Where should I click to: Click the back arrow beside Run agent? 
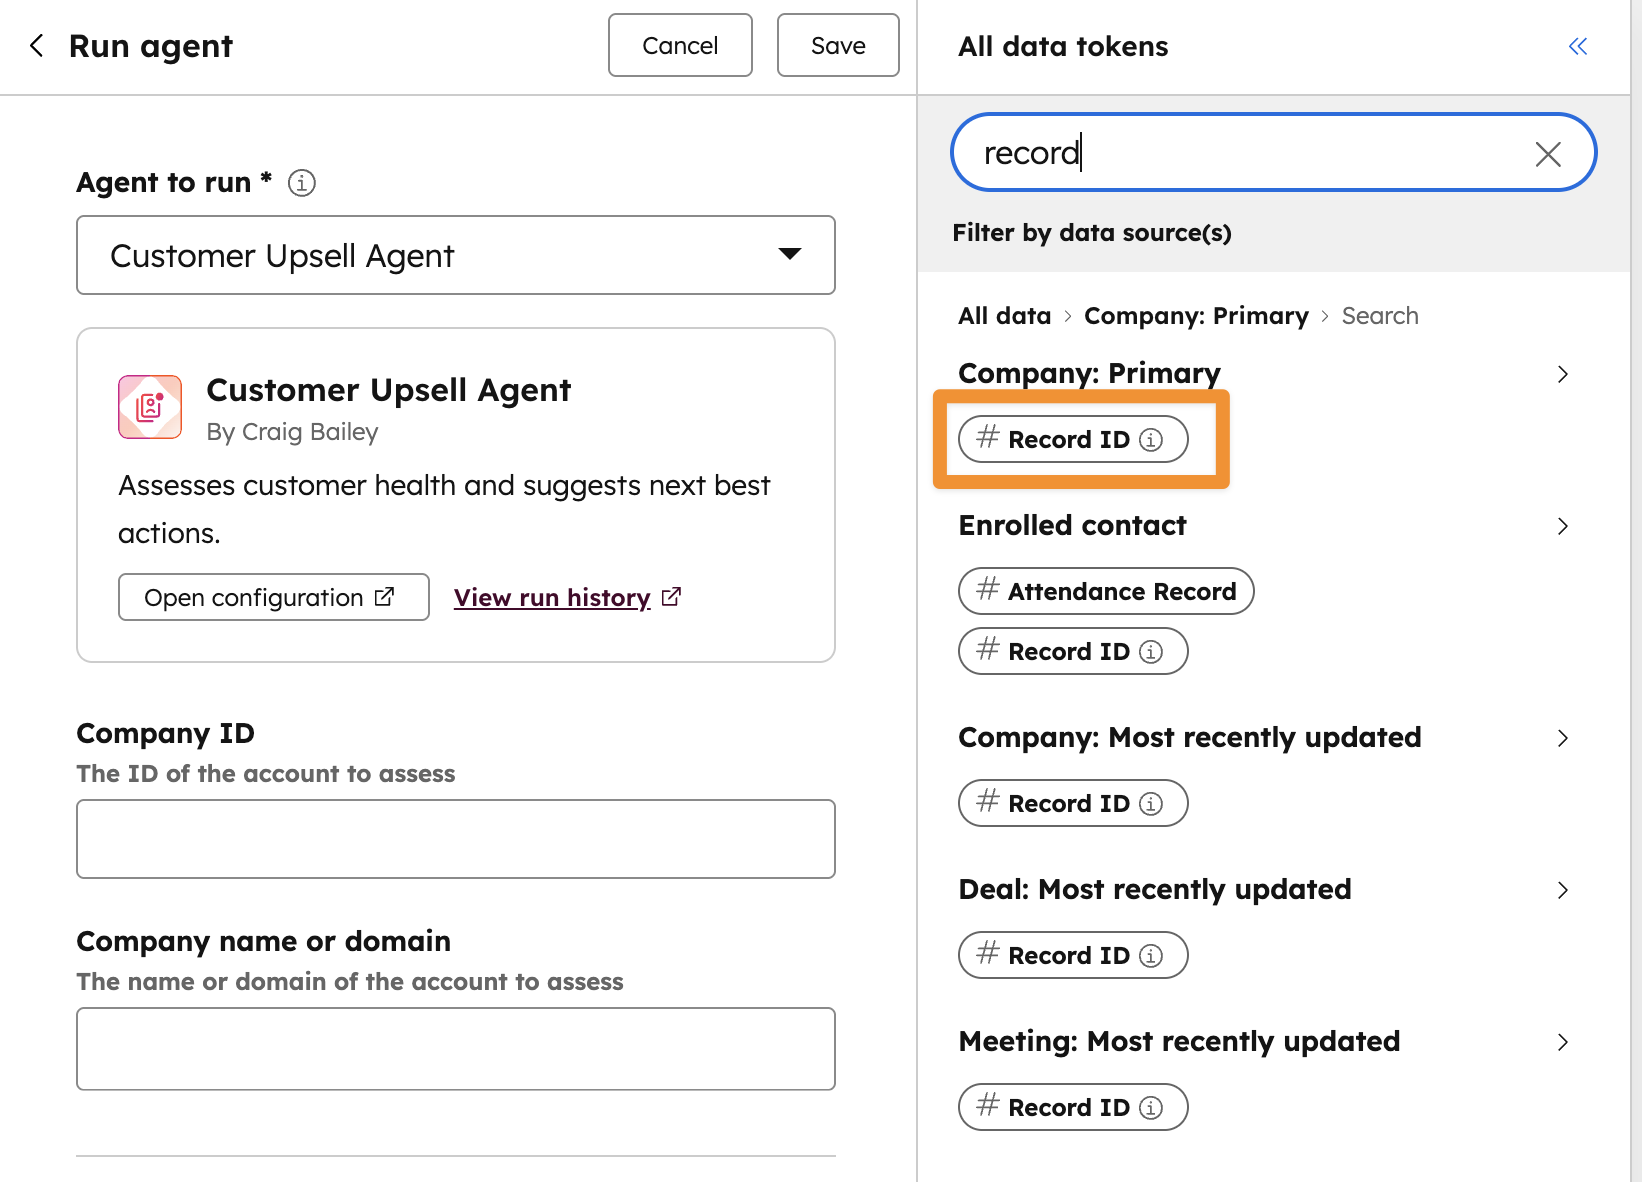point(36,45)
